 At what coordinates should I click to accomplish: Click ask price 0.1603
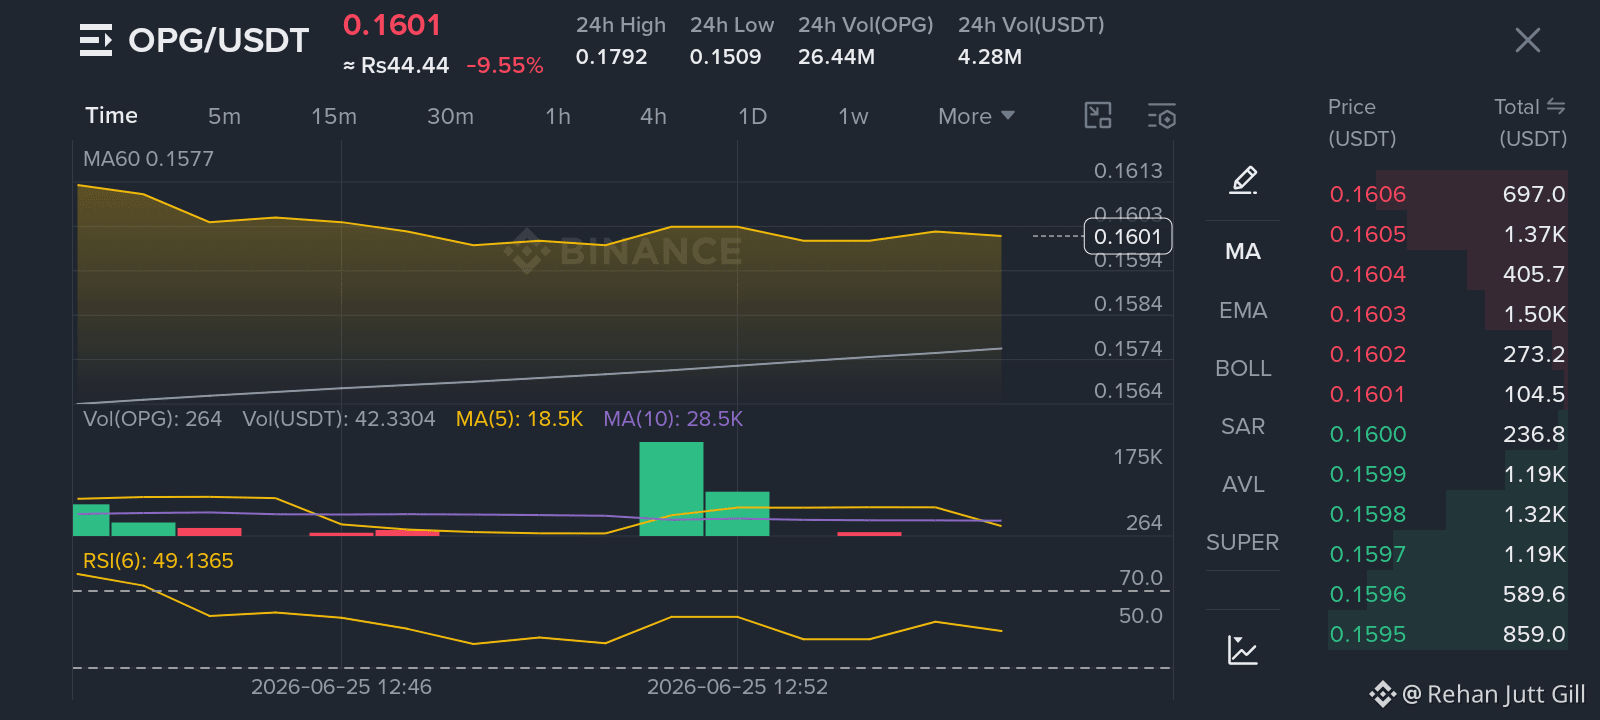pyautogui.click(x=1367, y=314)
